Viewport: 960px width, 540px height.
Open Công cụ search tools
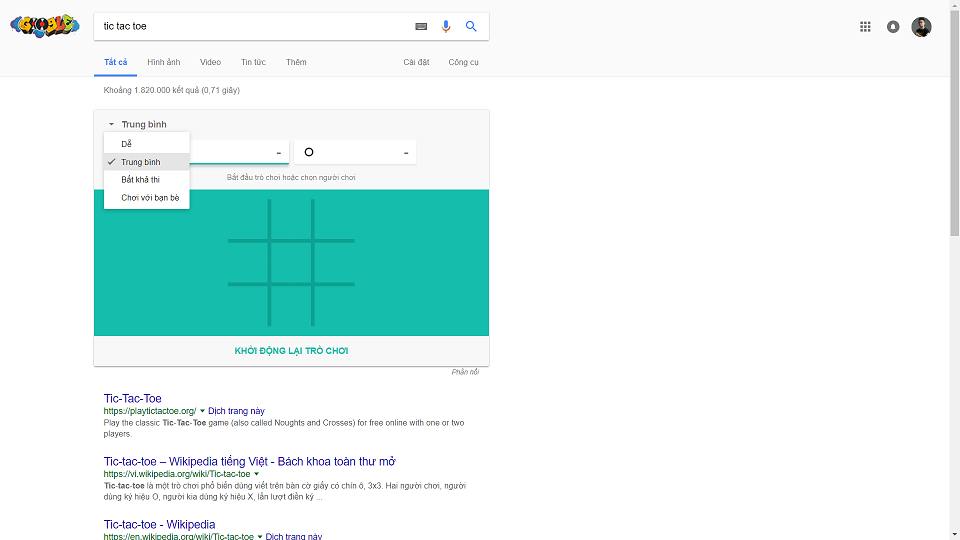(x=463, y=62)
